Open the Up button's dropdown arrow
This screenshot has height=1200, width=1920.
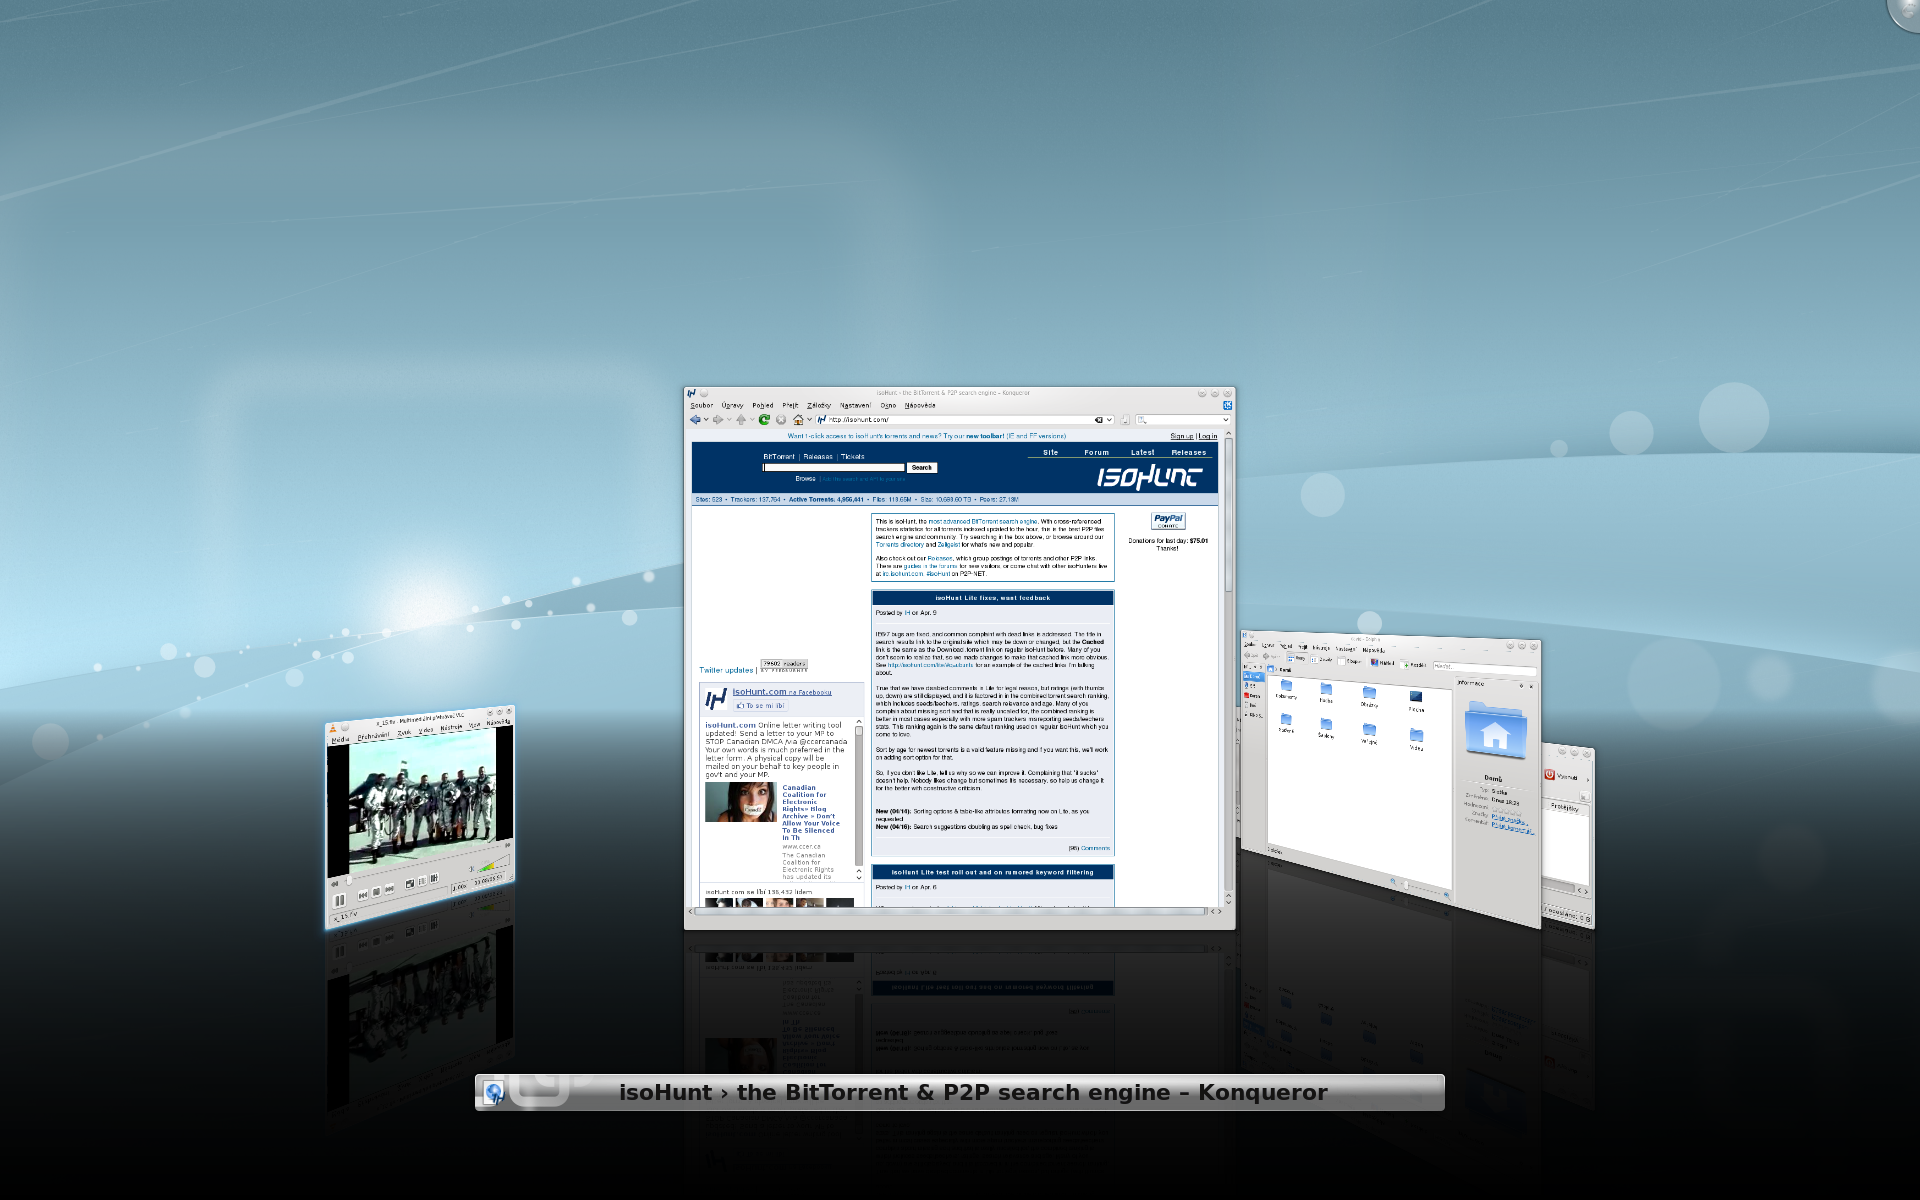752,420
